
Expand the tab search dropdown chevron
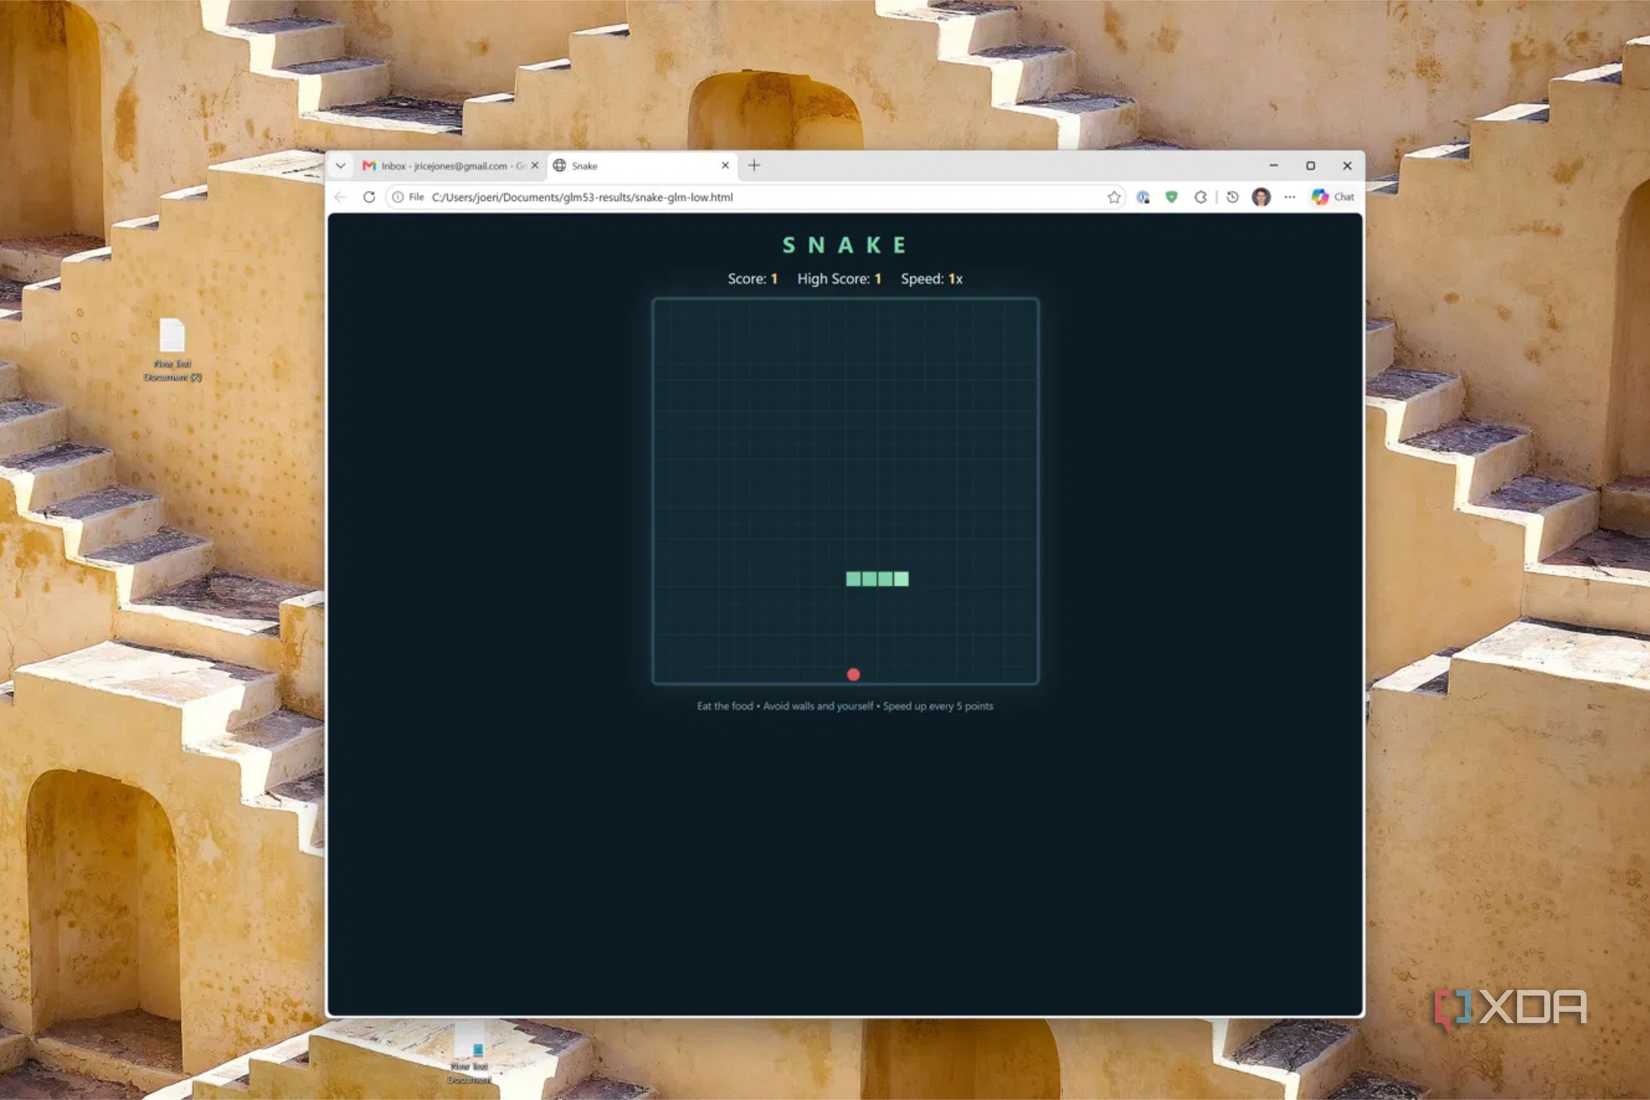[x=341, y=165]
